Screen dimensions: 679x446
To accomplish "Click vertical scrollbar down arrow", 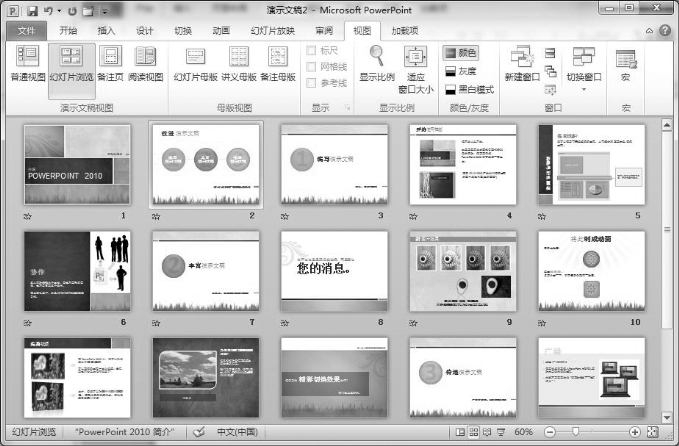I will click(x=667, y=417).
